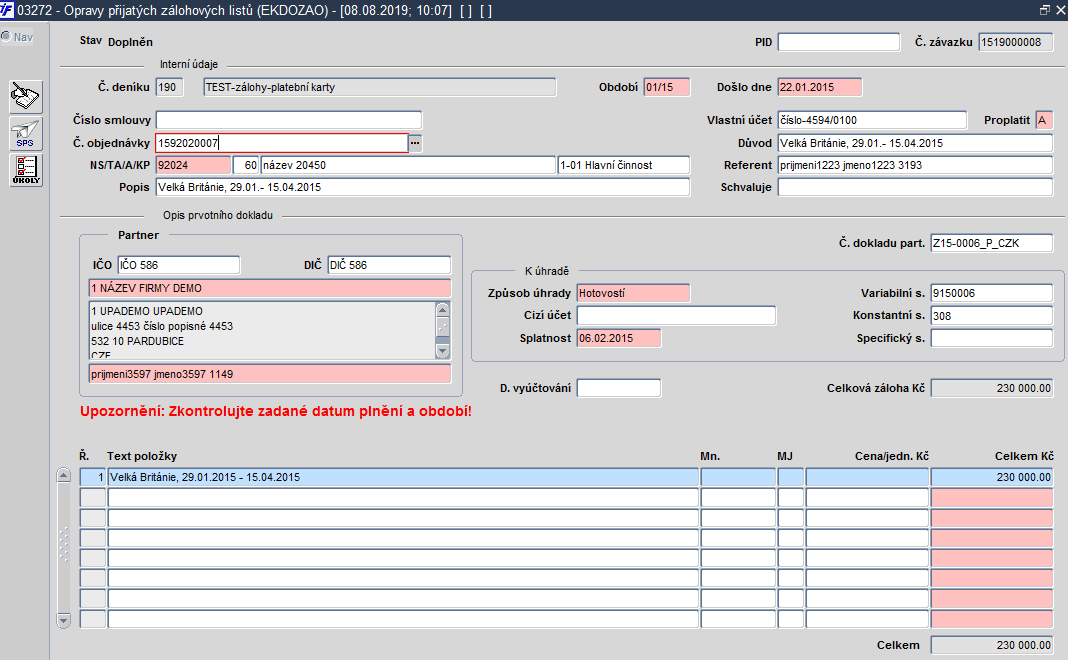The height and width of the screenshot is (660, 1068).
Task: Open the ÚKOLY tasks checklist icon
Action: click(x=26, y=170)
